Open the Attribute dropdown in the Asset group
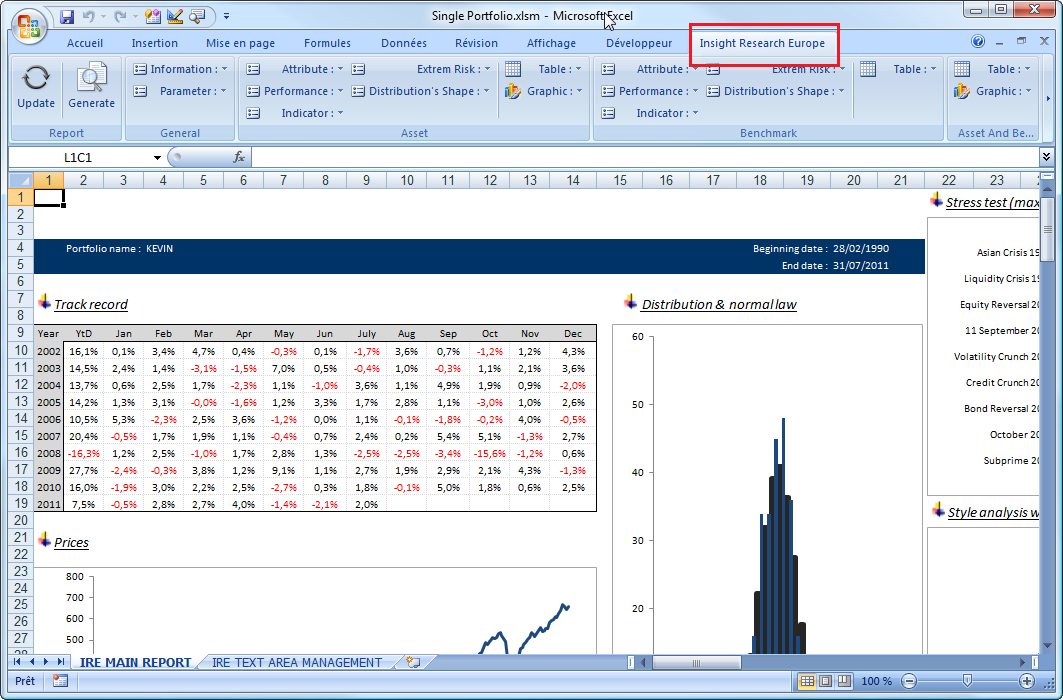Image resolution: width=1063 pixels, height=700 pixels. (296, 69)
